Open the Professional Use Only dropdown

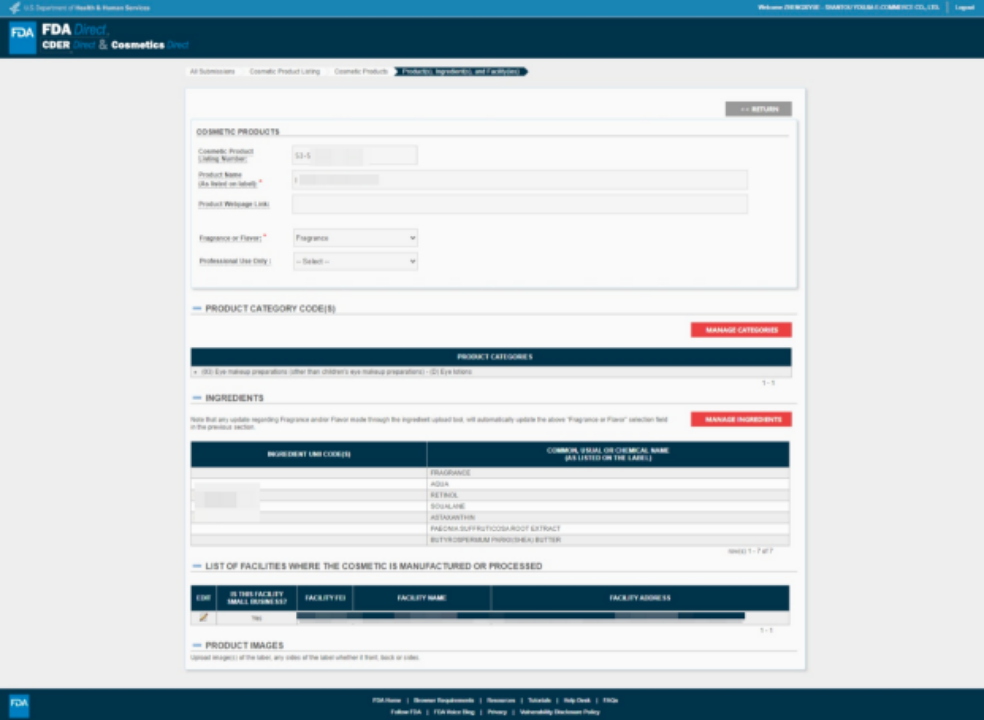(355, 261)
